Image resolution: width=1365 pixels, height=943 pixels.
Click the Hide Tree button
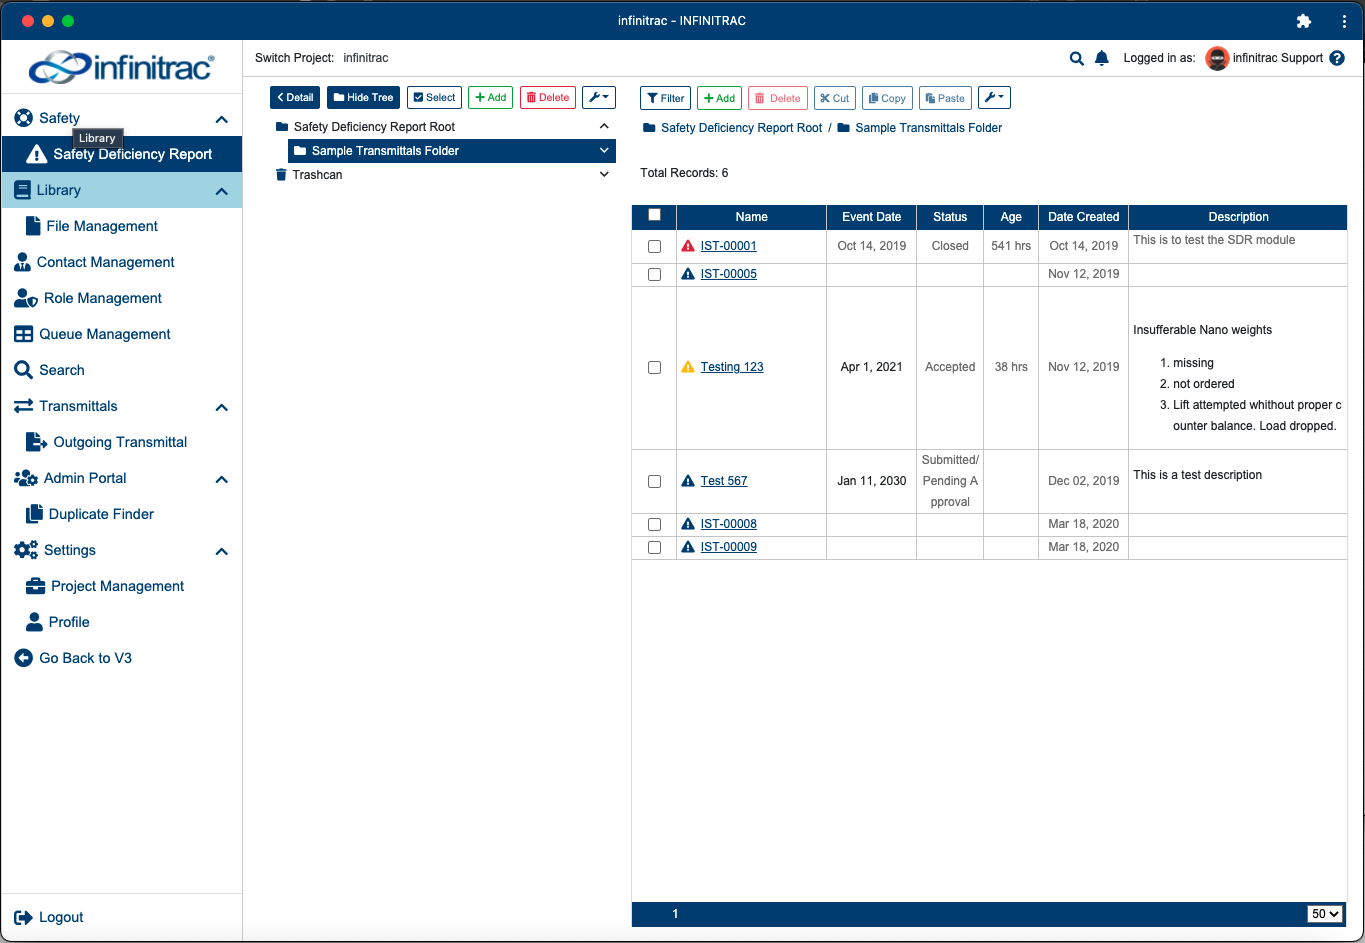364,97
